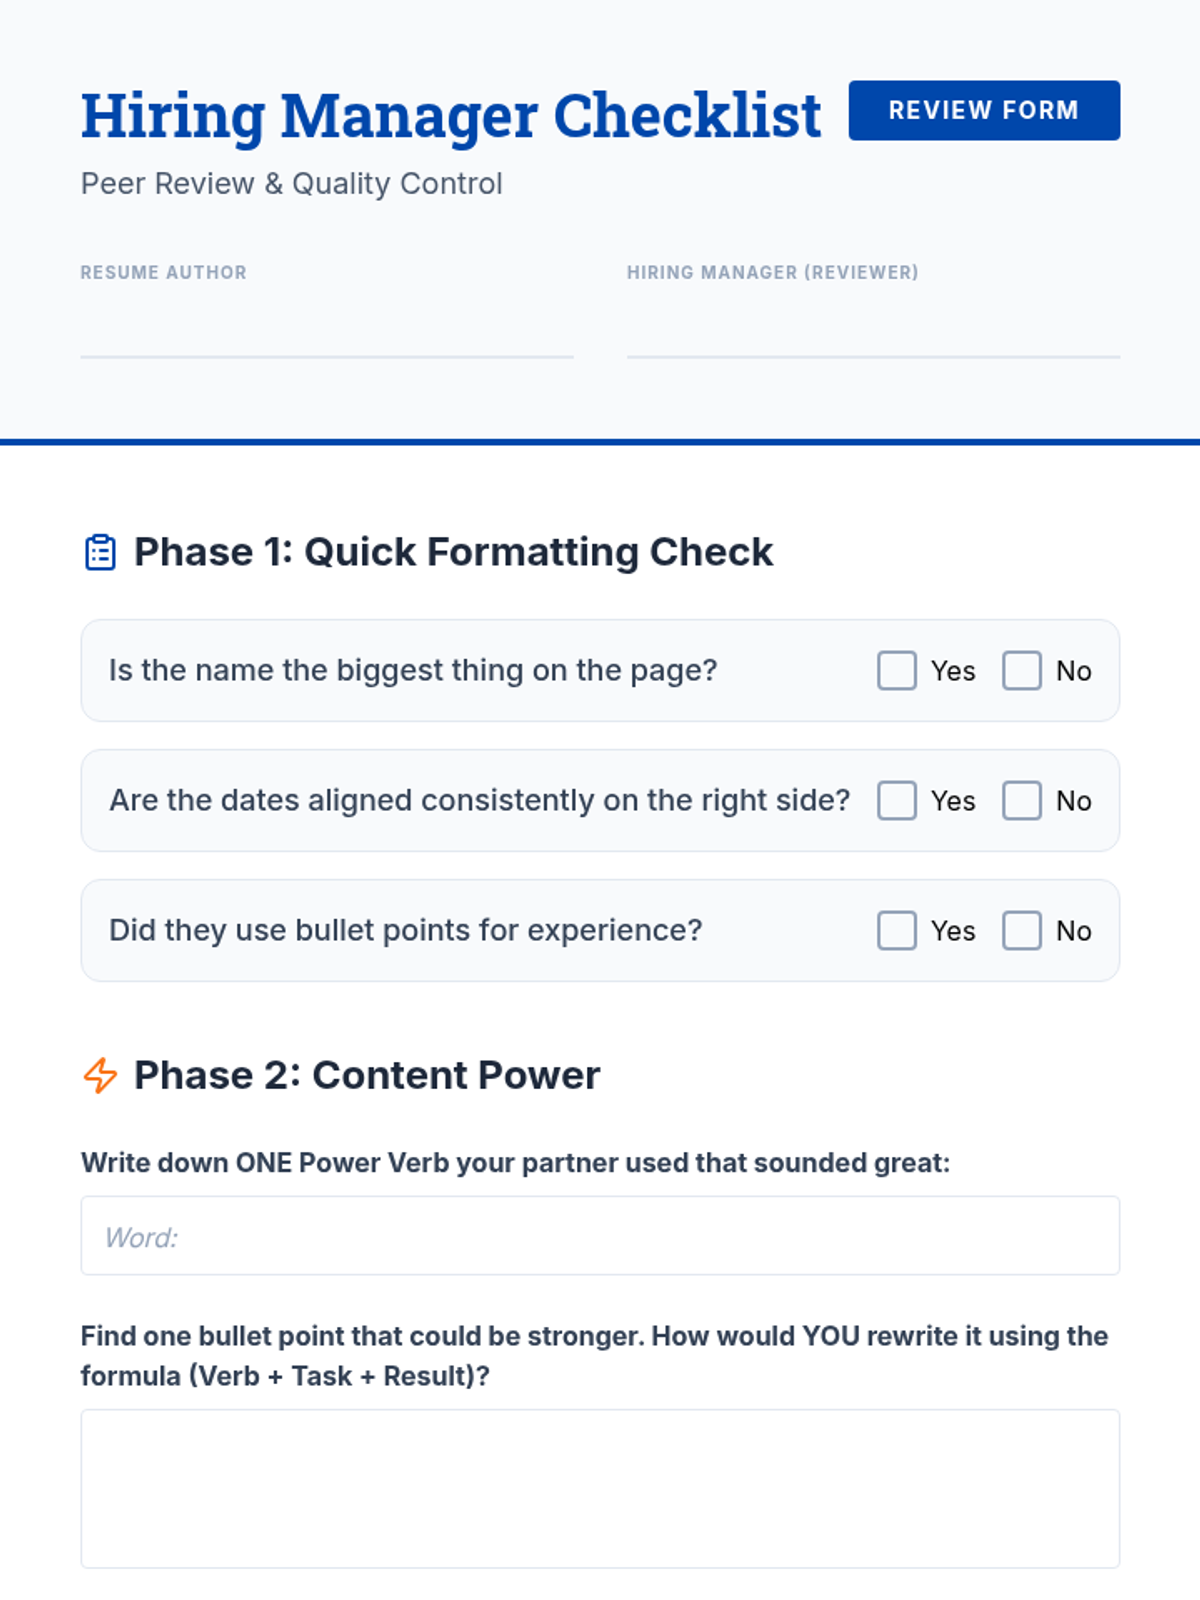Image resolution: width=1200 pixels, height=1600 pixels.
Task: Click the Peer Review & Quality Control subtitle
Action: pyautogui.click(x=291, y=184)
